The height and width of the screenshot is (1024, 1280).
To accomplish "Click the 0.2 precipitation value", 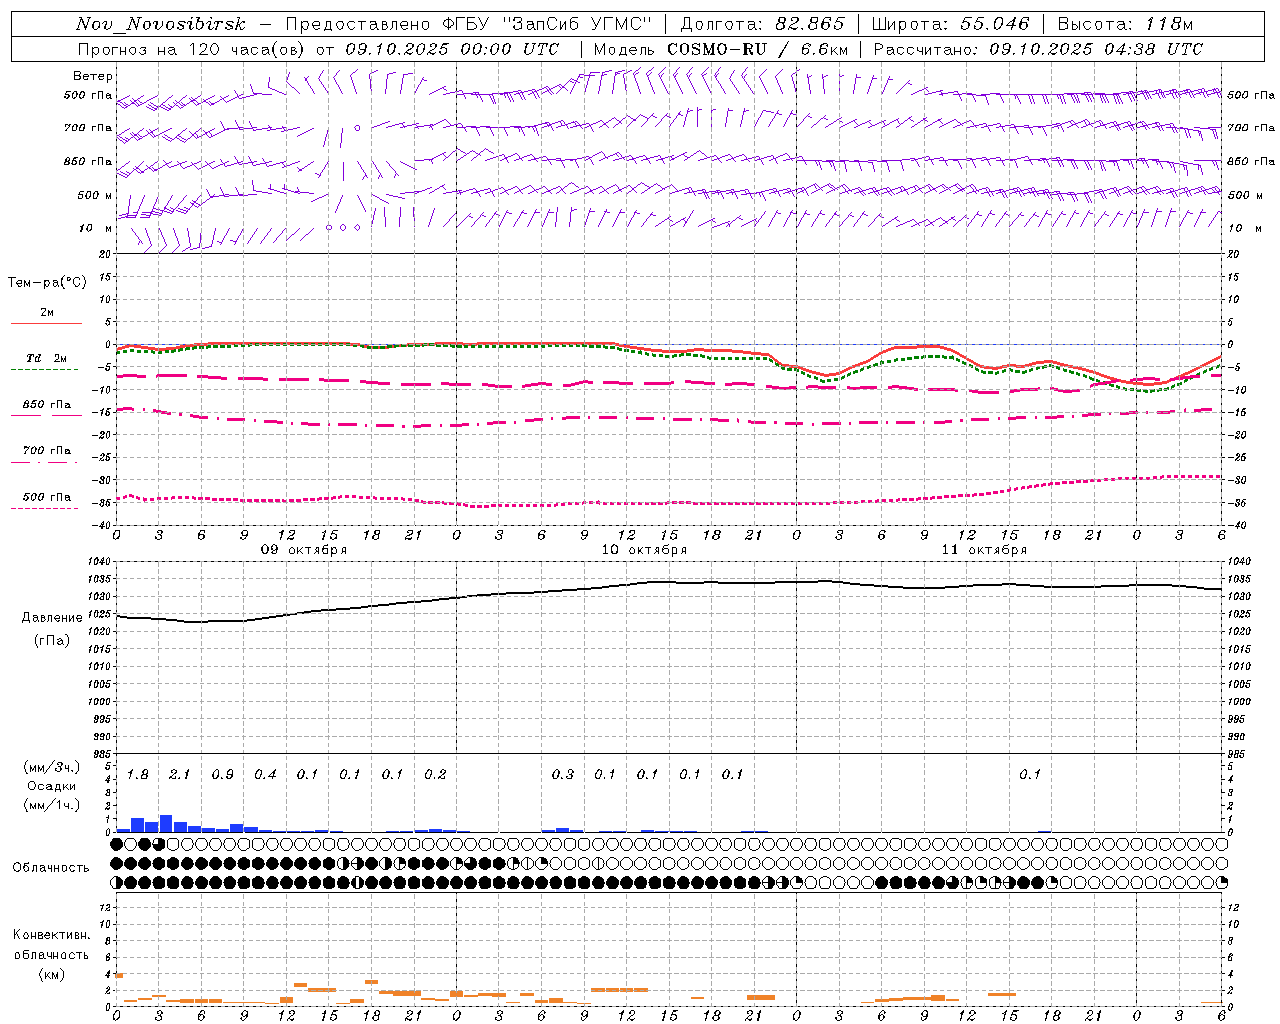I will click(x=435, y=775).
